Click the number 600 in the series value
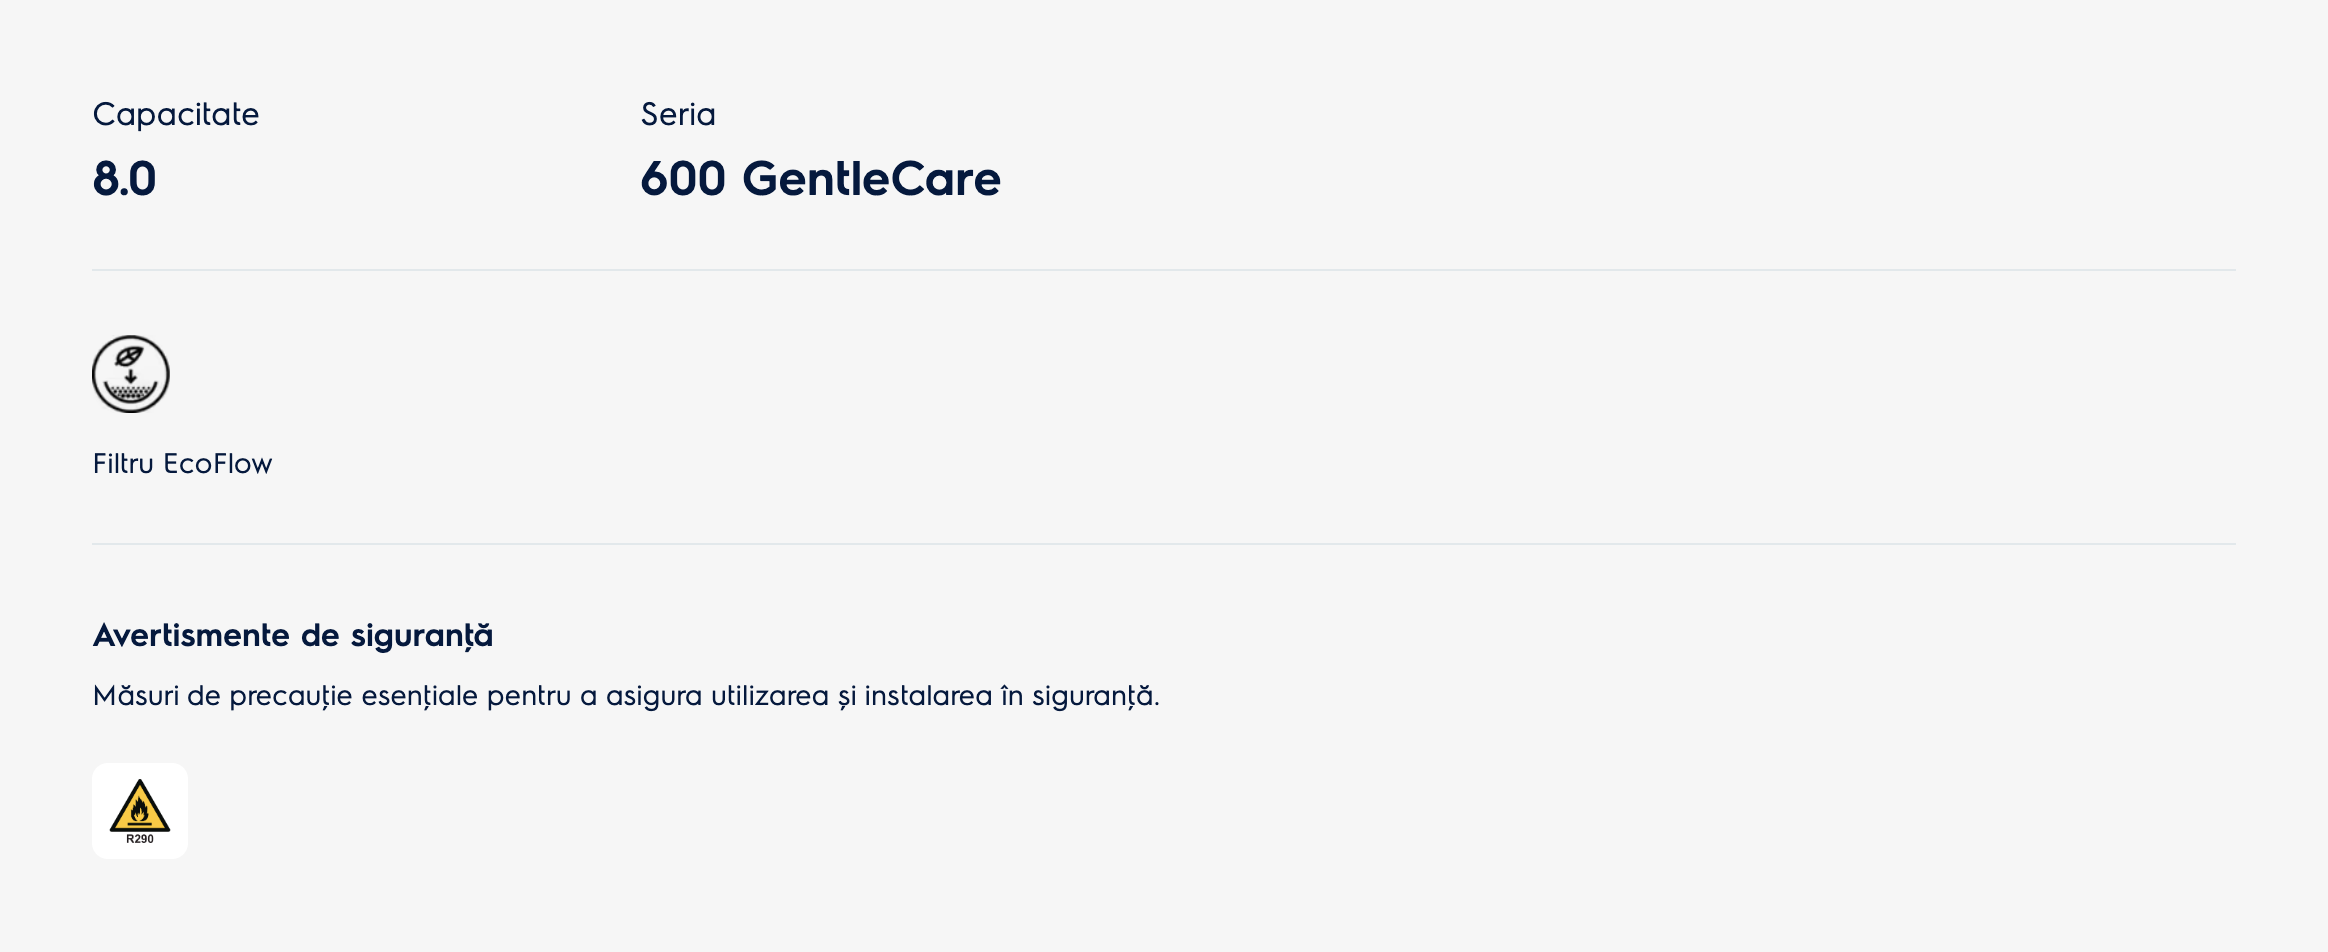Image resolution: width=2328 pixels, height=952 pixels. pyautogui.click(x=683, y=179)
